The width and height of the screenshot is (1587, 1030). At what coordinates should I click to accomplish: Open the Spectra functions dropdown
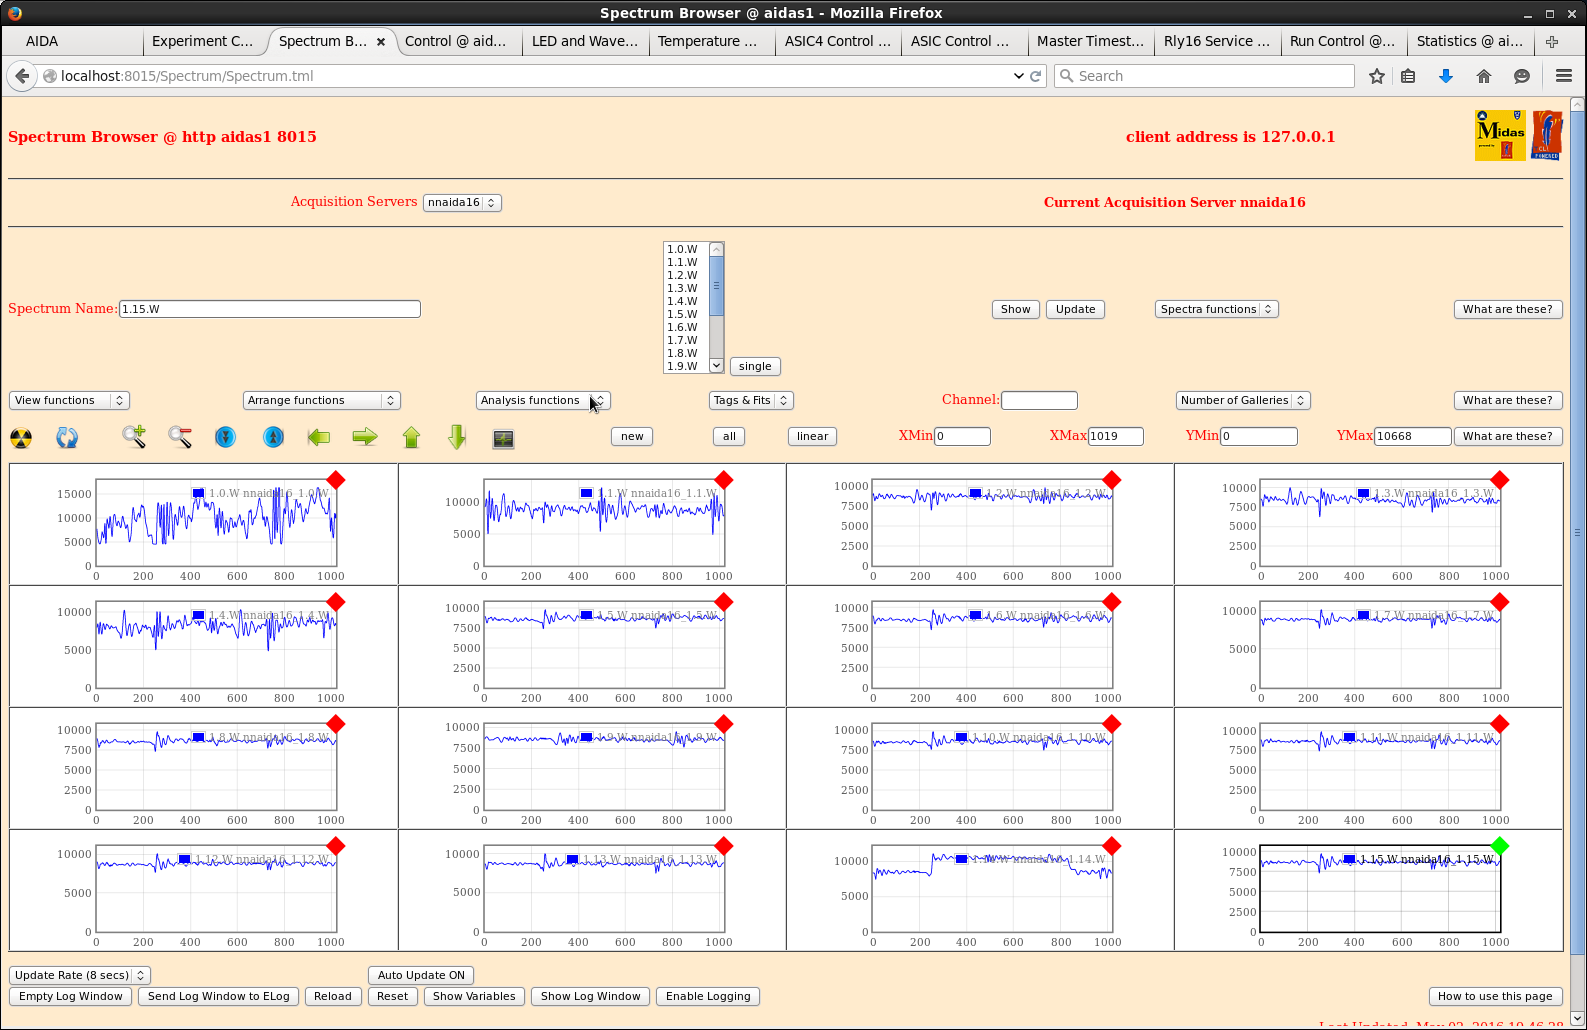(1217, 309)
